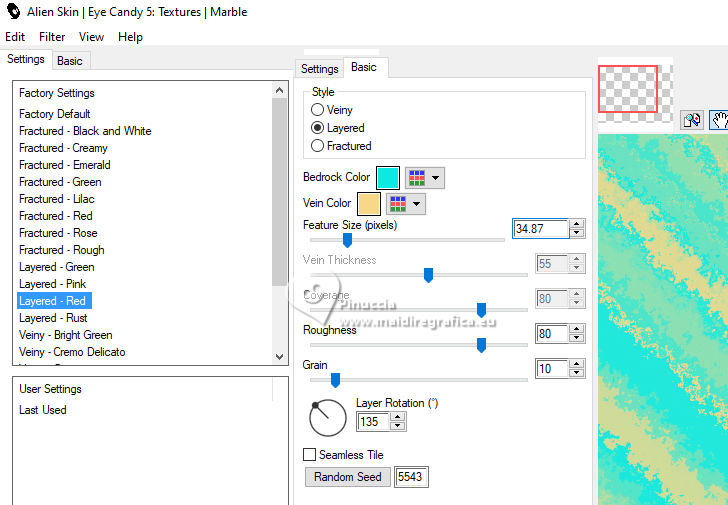Increase Layer Rotation with up stepper

pyautogui.click(x=397, y=417)
